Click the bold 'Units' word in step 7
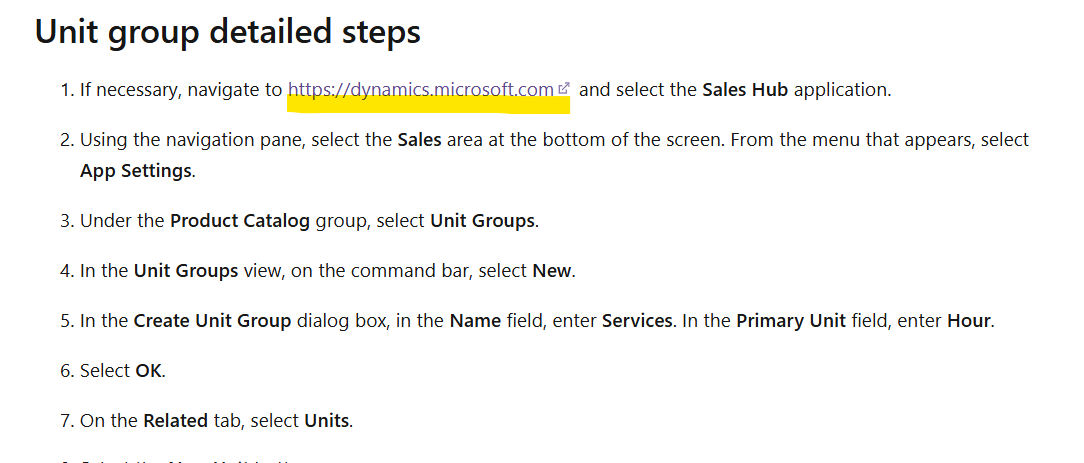This screenshot has width=1084, height=463. pos(327,420)
